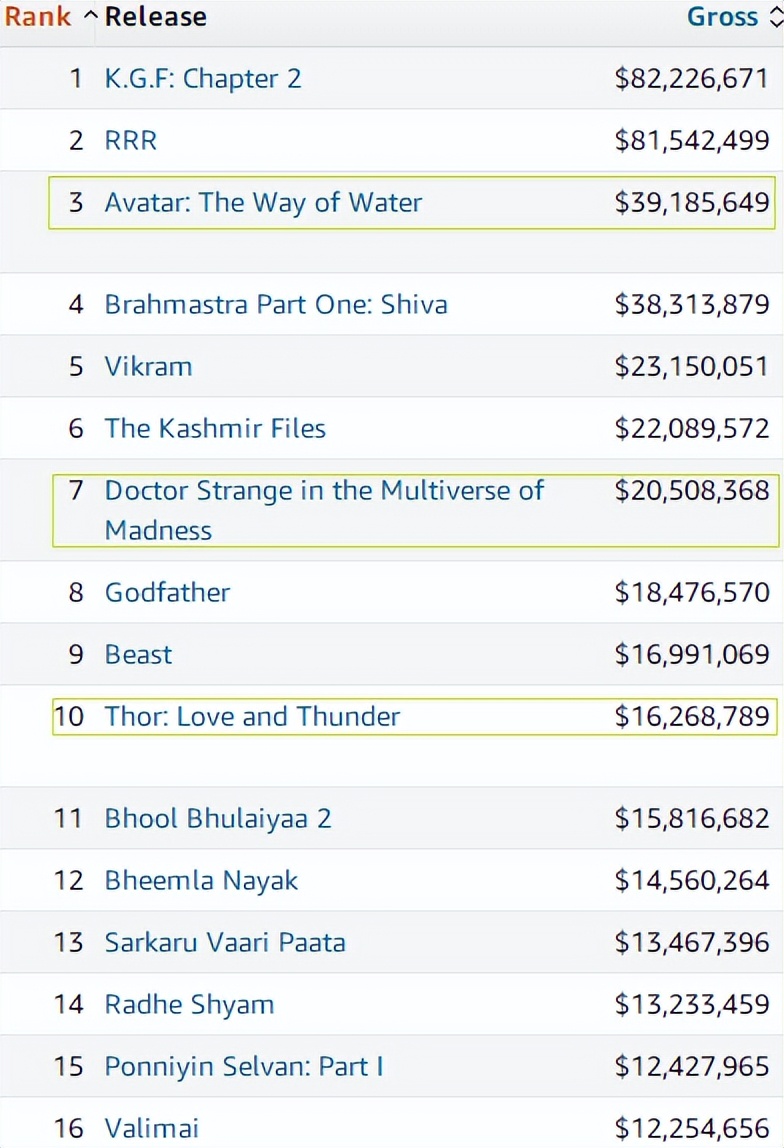The width and height of the screenshot is (784, 1148).
Task: Open the Bhool Bhulaiyaa 2 link
Action: point(217,818)
